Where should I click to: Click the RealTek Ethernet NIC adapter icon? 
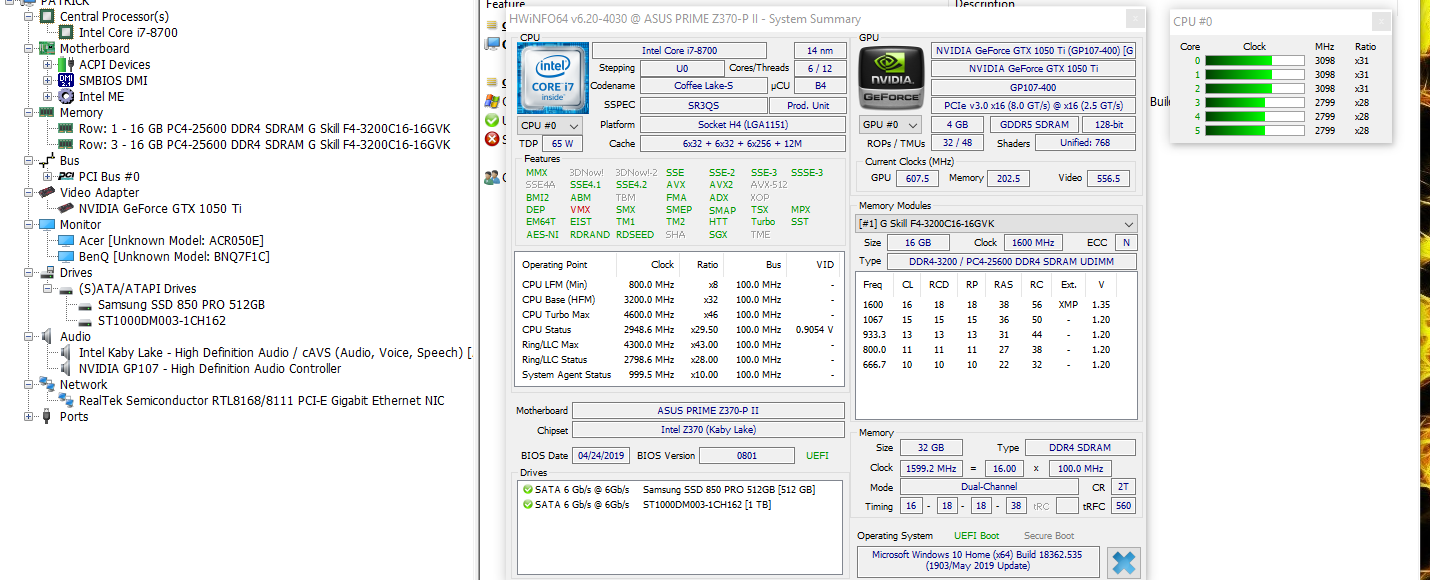pyautogui.click(x=66, y=400)
